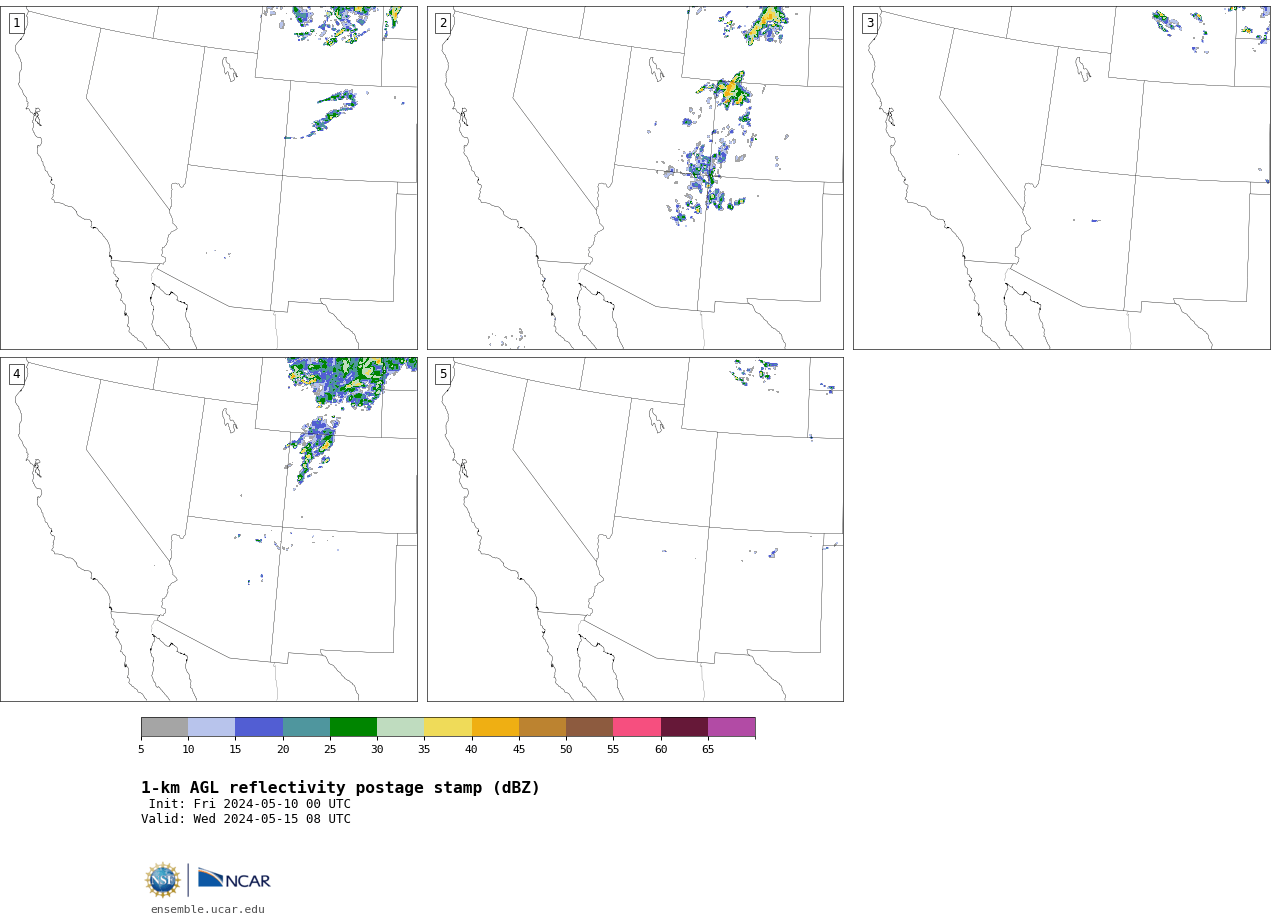Viewport: 1280px width, 920px height.
Task: Click the colorbar tick label 5
Action: tap(141, 749)
